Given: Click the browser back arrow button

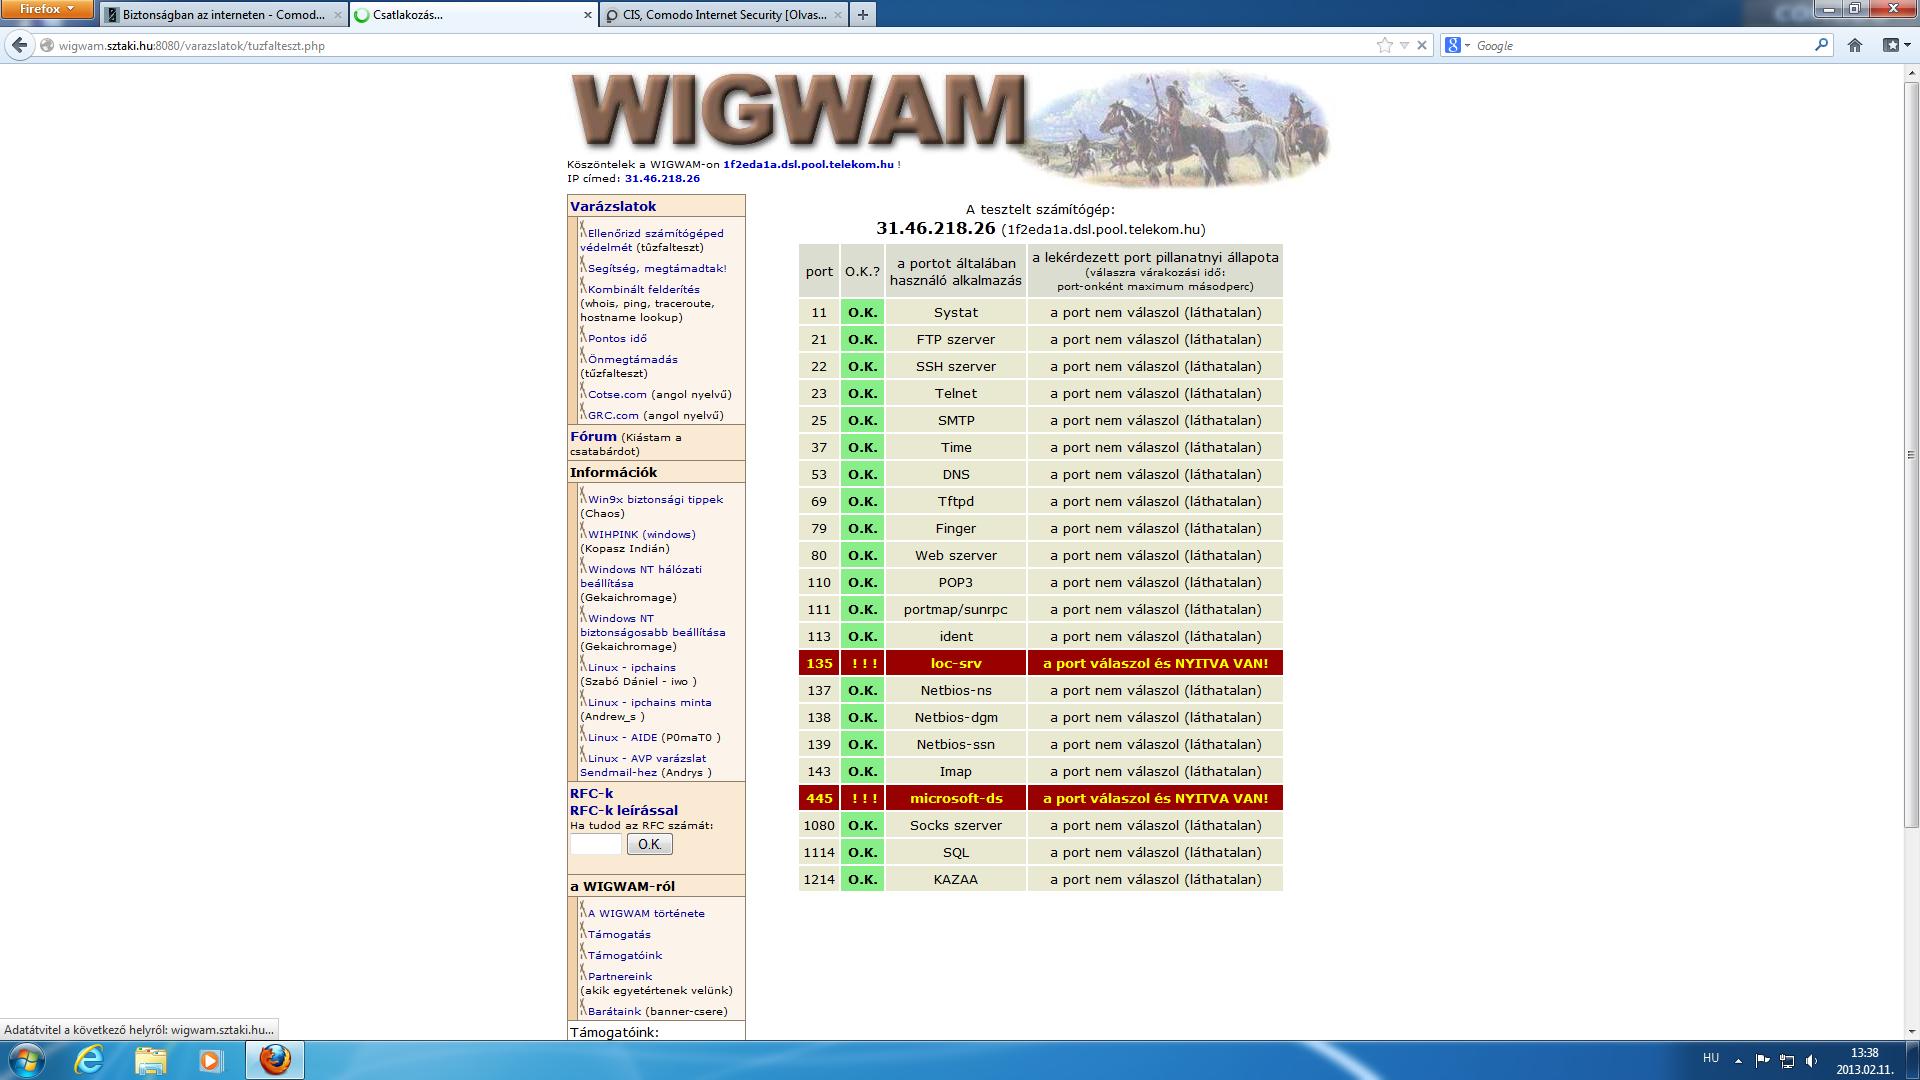Looking at the screenshot, I should pyautogui.click(x=19, y=45).
